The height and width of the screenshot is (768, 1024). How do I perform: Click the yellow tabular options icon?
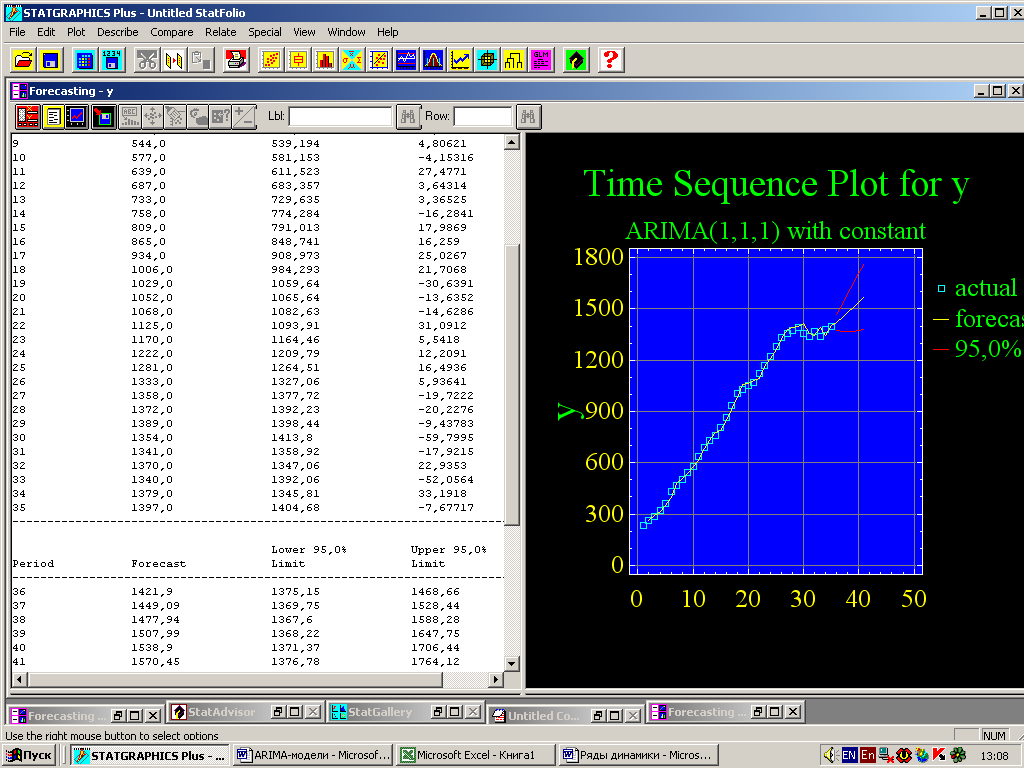[x=53, y=117]
